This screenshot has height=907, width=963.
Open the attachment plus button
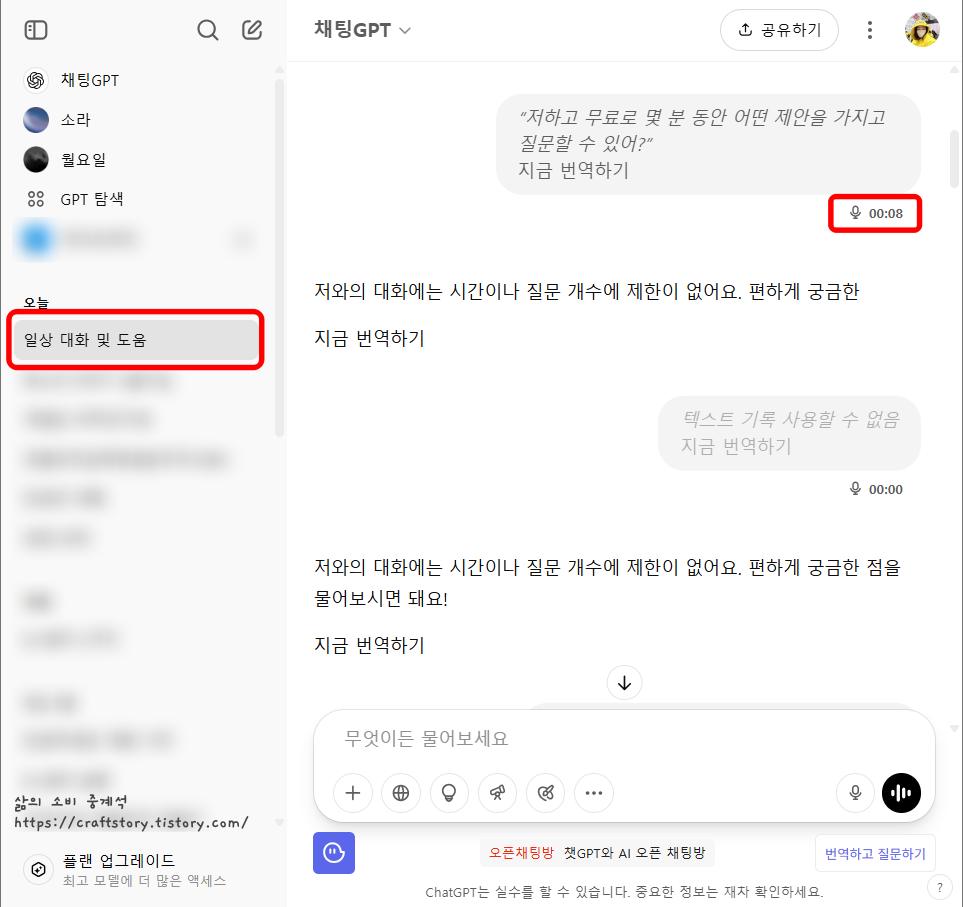(x=353, y=793)
